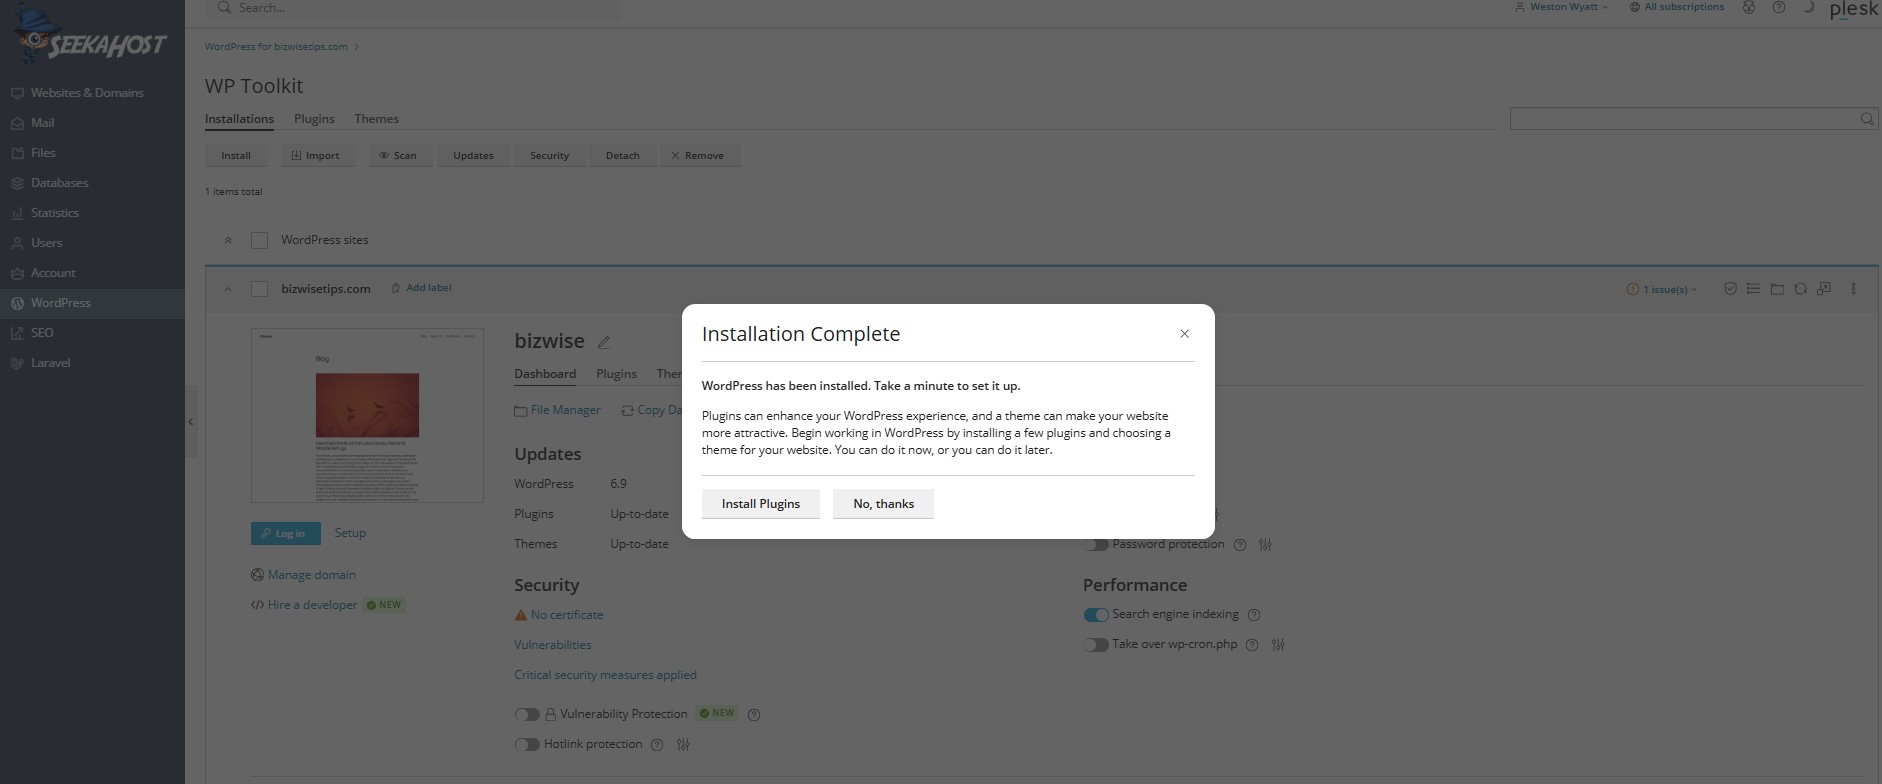This screenshot has width=1882, height=784.
Task: Click Add label next to bizwisetips.com
Action: pos(421,288)
